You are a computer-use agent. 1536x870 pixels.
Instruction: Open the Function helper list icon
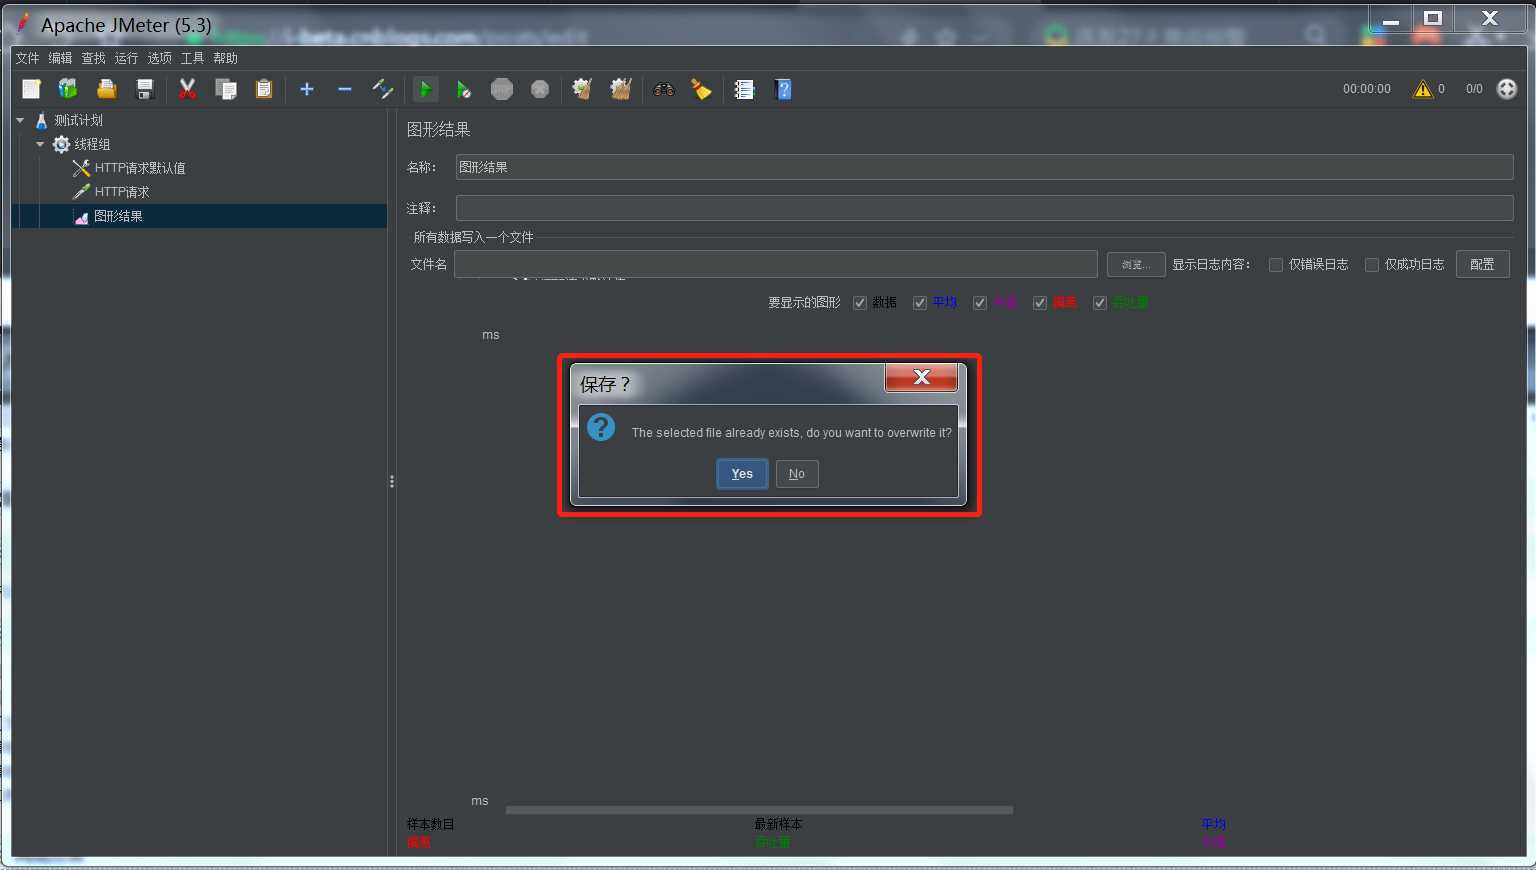[744, 89]
